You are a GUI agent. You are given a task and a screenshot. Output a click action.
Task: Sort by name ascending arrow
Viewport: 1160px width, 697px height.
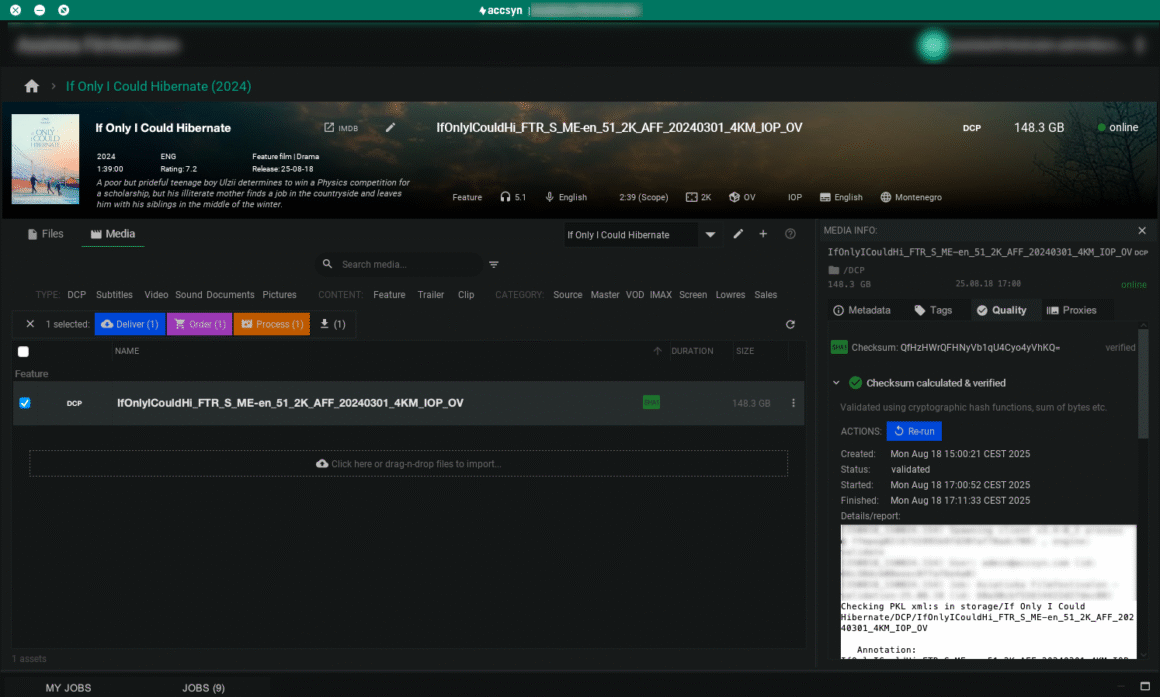click(657, 351)
